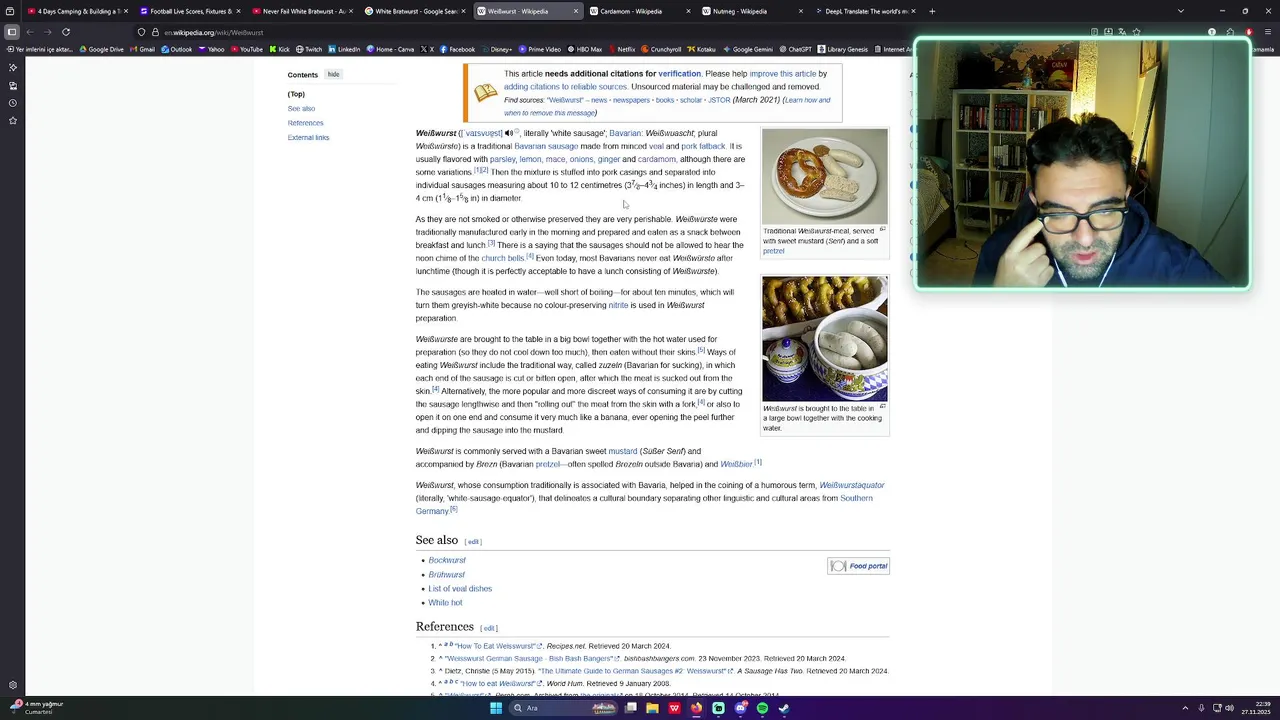Screen dimensions: 1280x720
Task: Edit the See also section
Action: pyautogui.click(x=473, y=542)
